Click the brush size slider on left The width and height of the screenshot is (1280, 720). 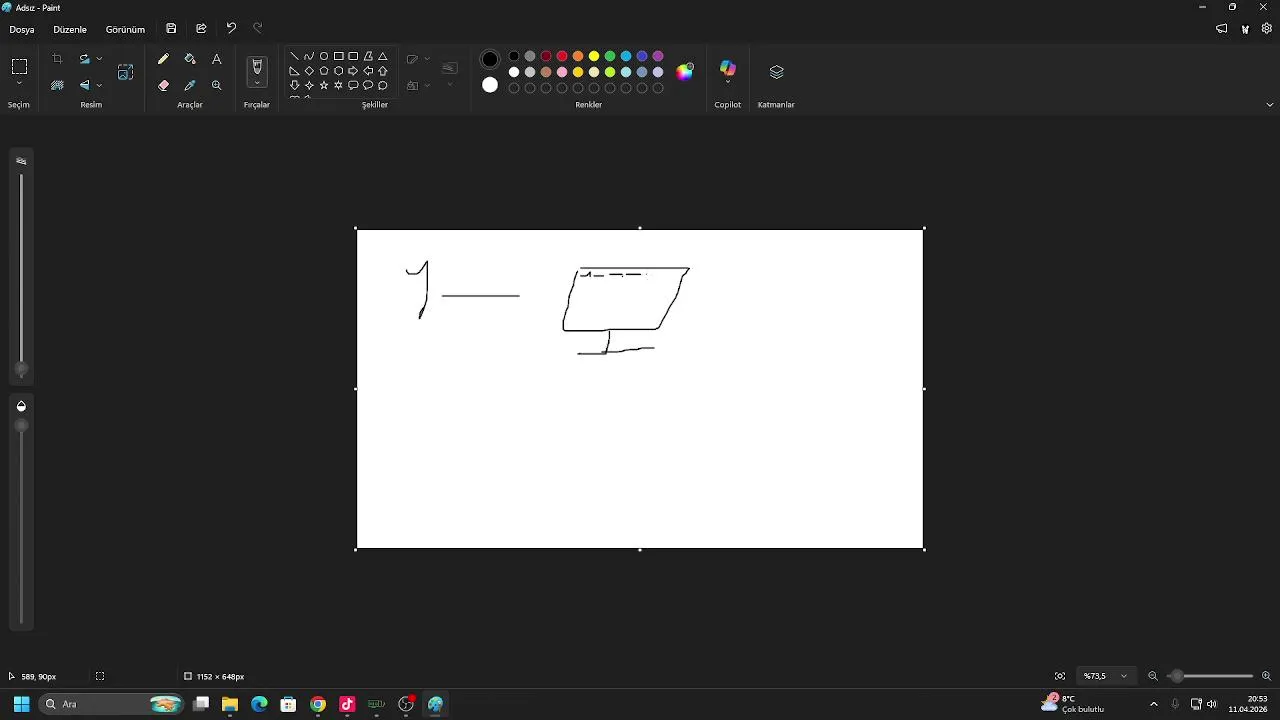click(x=21, y=275)
